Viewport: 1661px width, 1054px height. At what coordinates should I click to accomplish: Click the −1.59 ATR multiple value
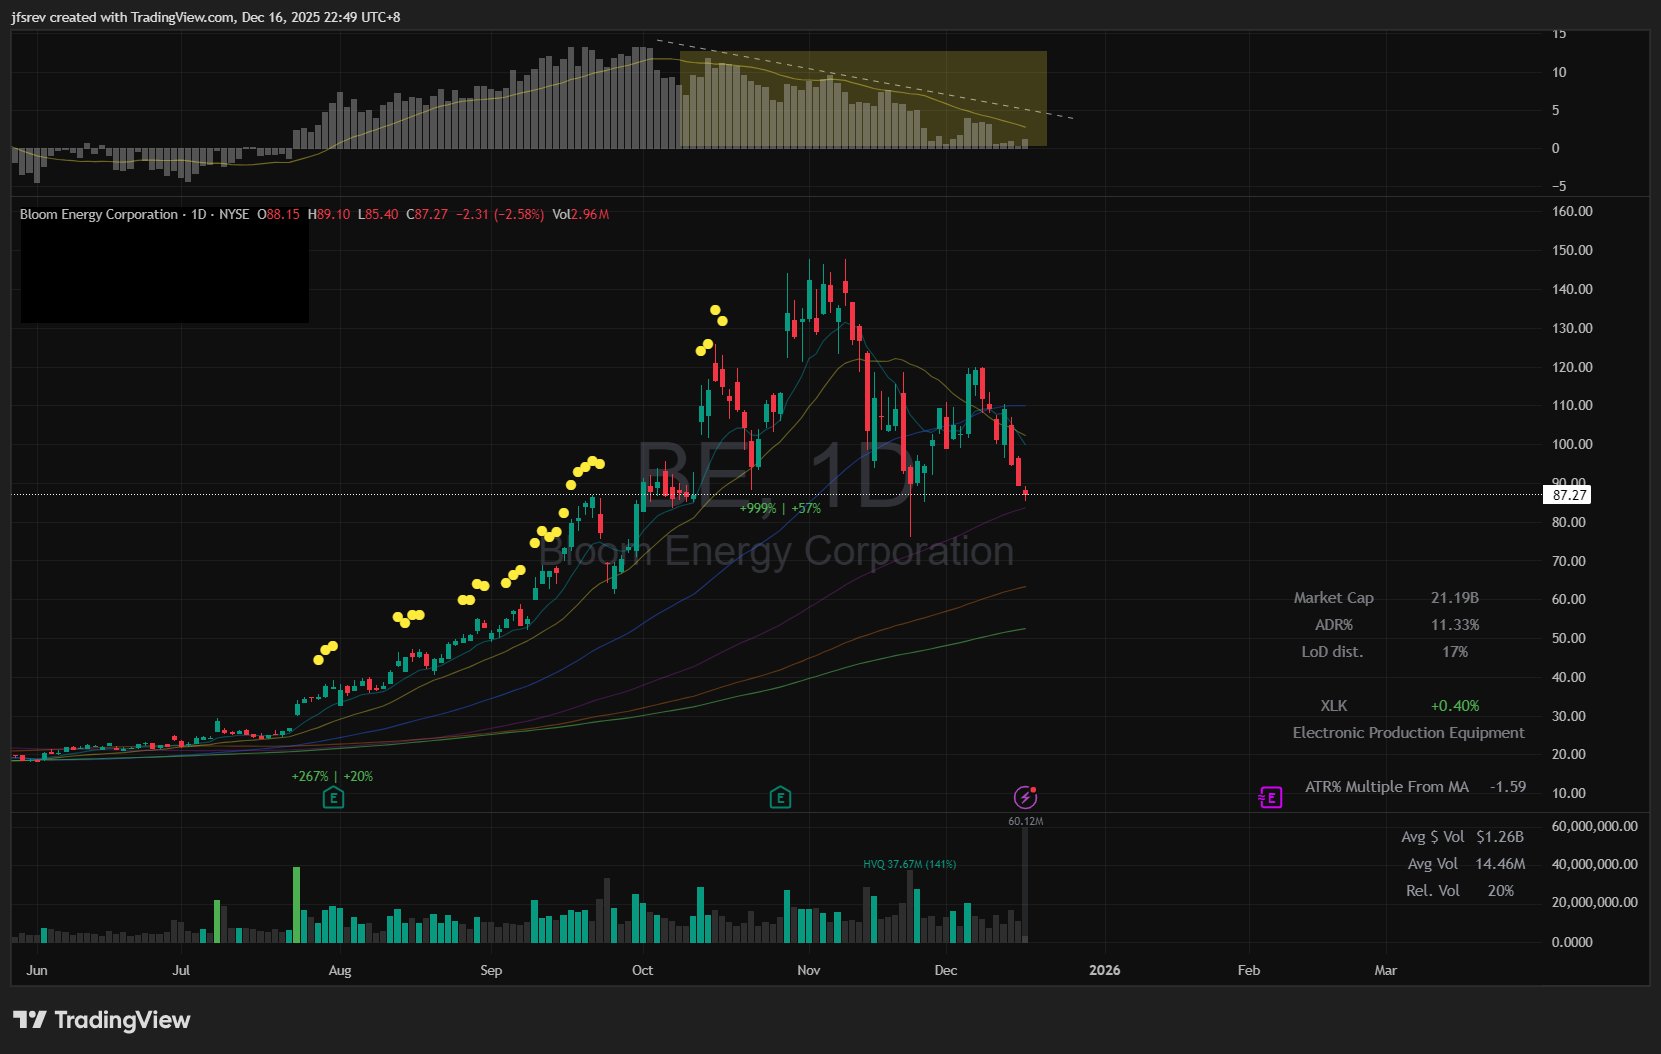click(x=1508, y=787)
